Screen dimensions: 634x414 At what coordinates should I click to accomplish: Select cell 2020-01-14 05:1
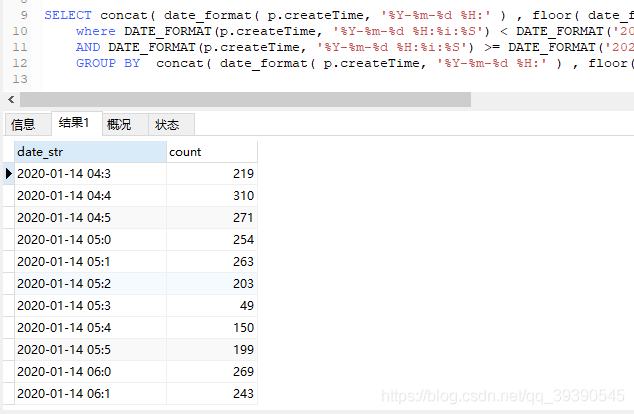[91, 262]
